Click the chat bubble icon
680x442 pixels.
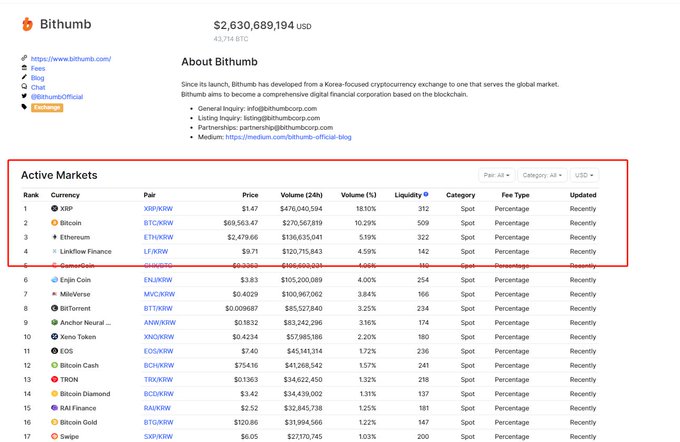[24, 86]
